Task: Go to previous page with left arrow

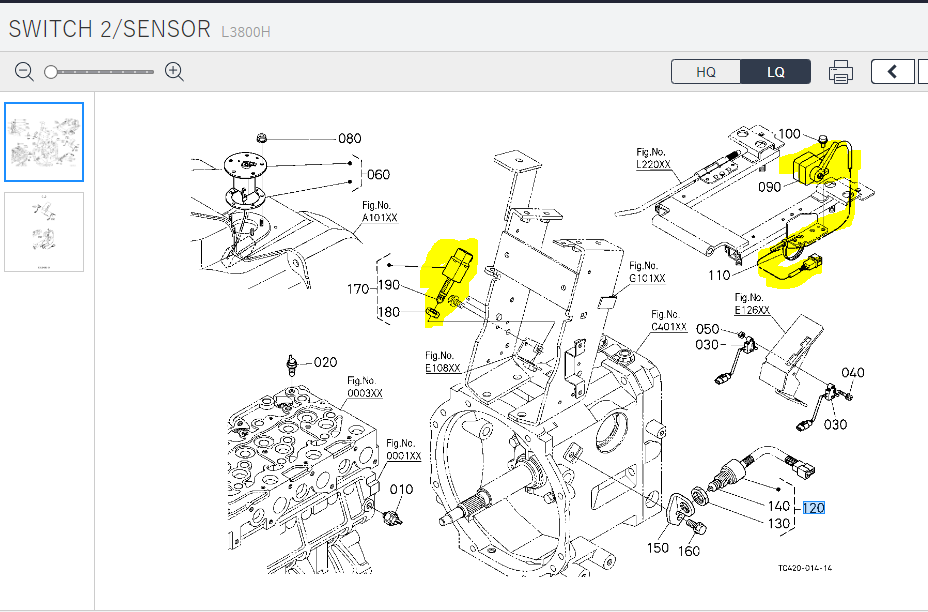Action: click(x=893, y=72)
